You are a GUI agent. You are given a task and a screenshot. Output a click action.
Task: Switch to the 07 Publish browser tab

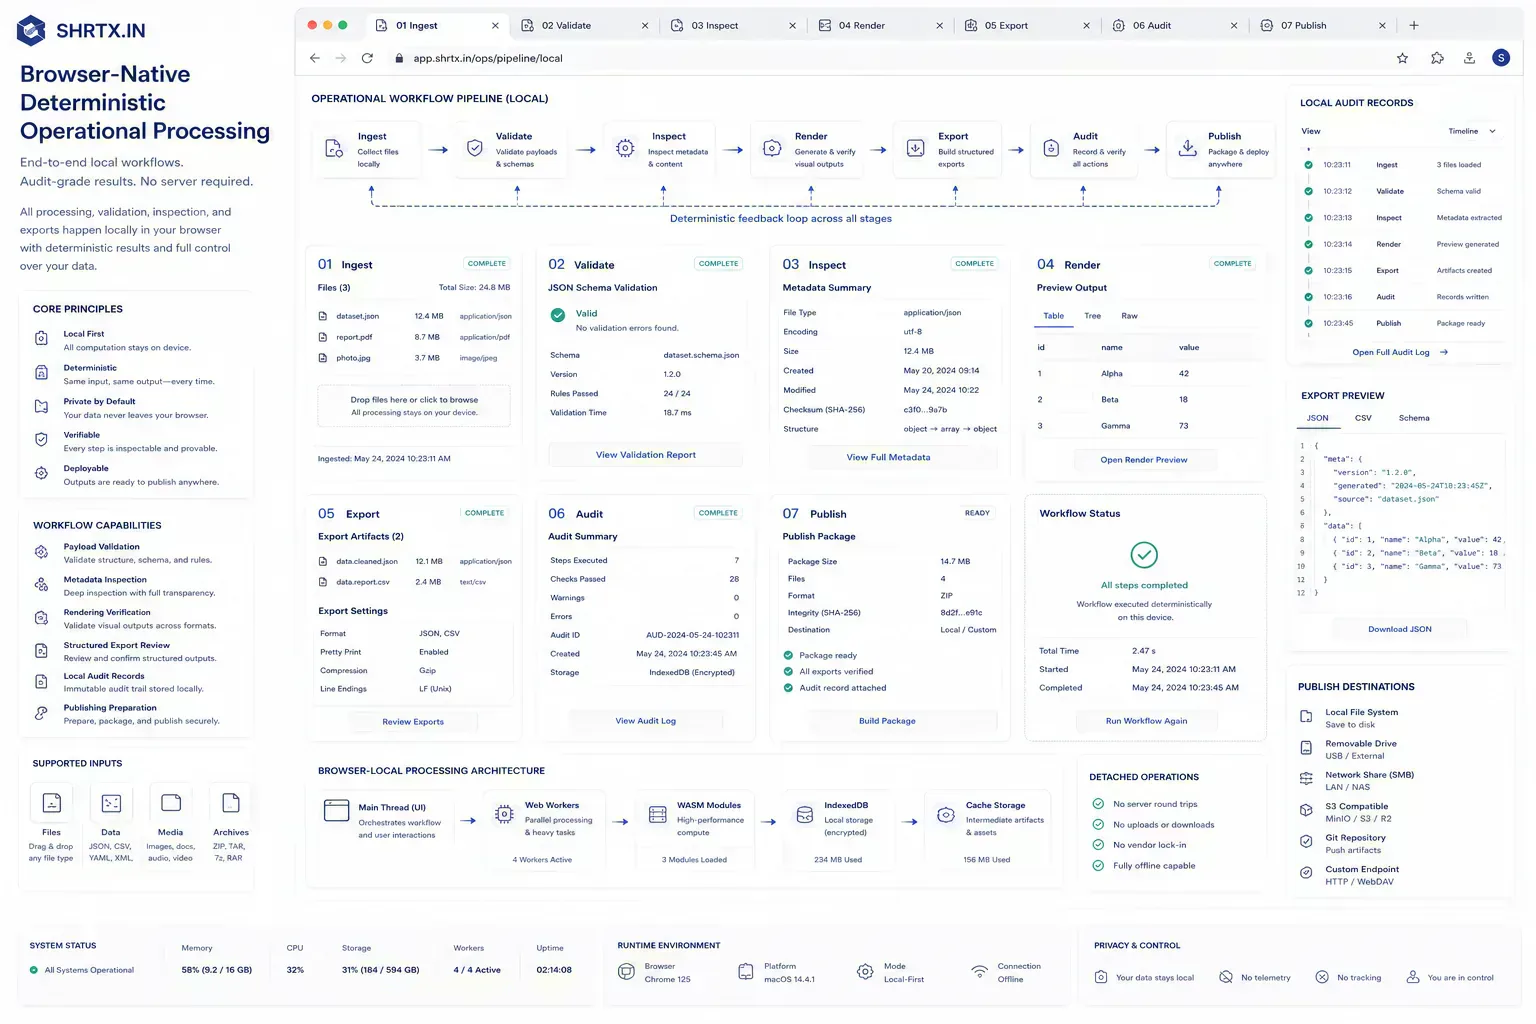point(1324,25)
